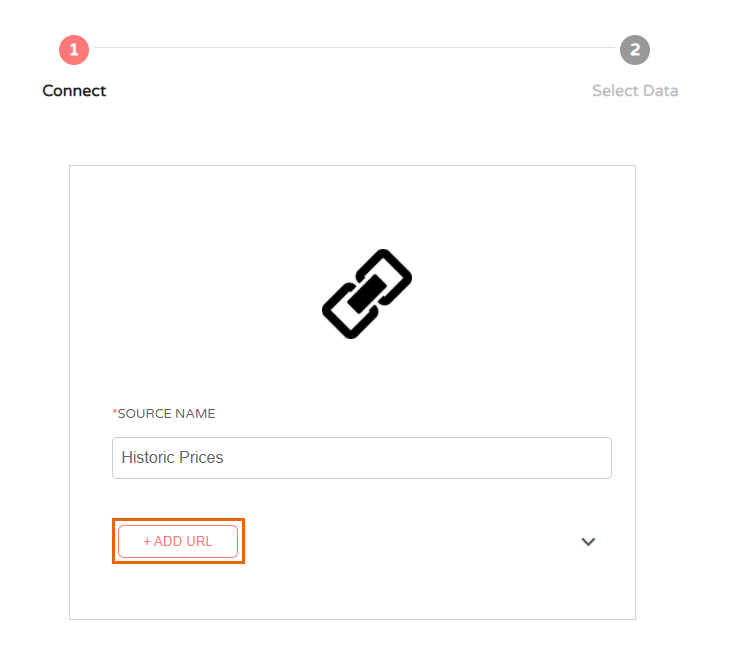Go to the Select Data step
The height and width of the screenshot is (659, 744).
(x=635, y=91)
